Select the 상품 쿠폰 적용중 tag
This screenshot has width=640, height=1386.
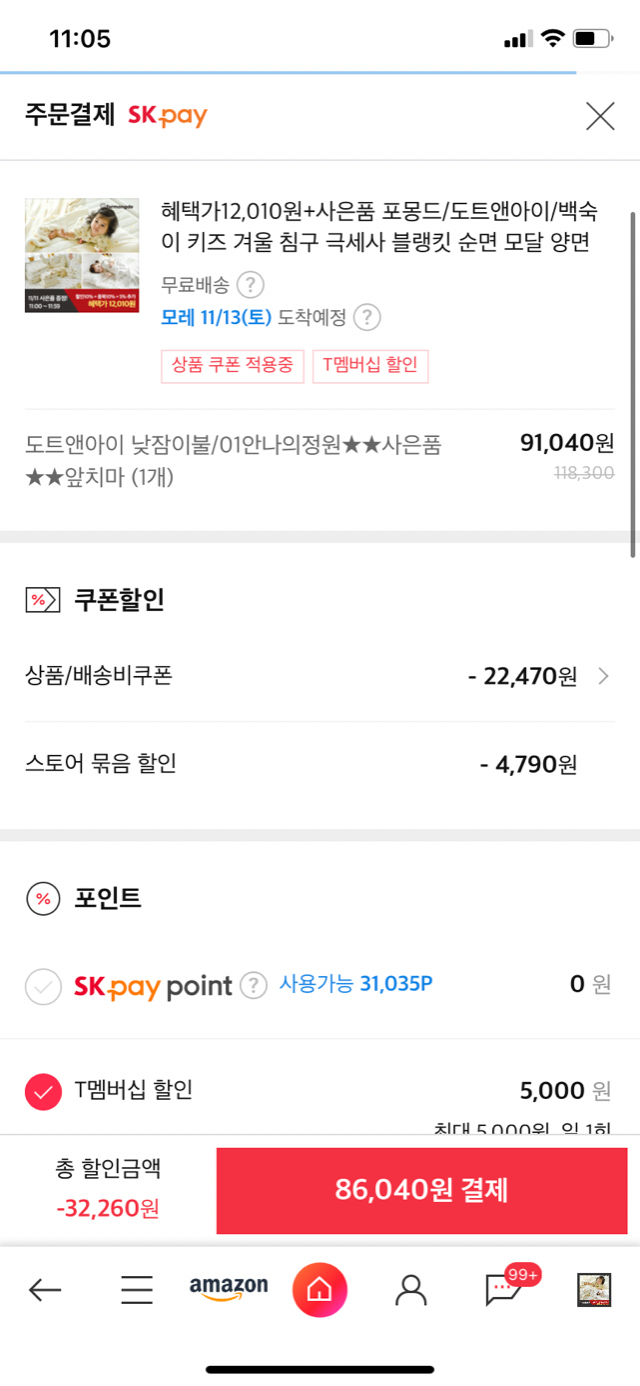[x=232, y=366]
